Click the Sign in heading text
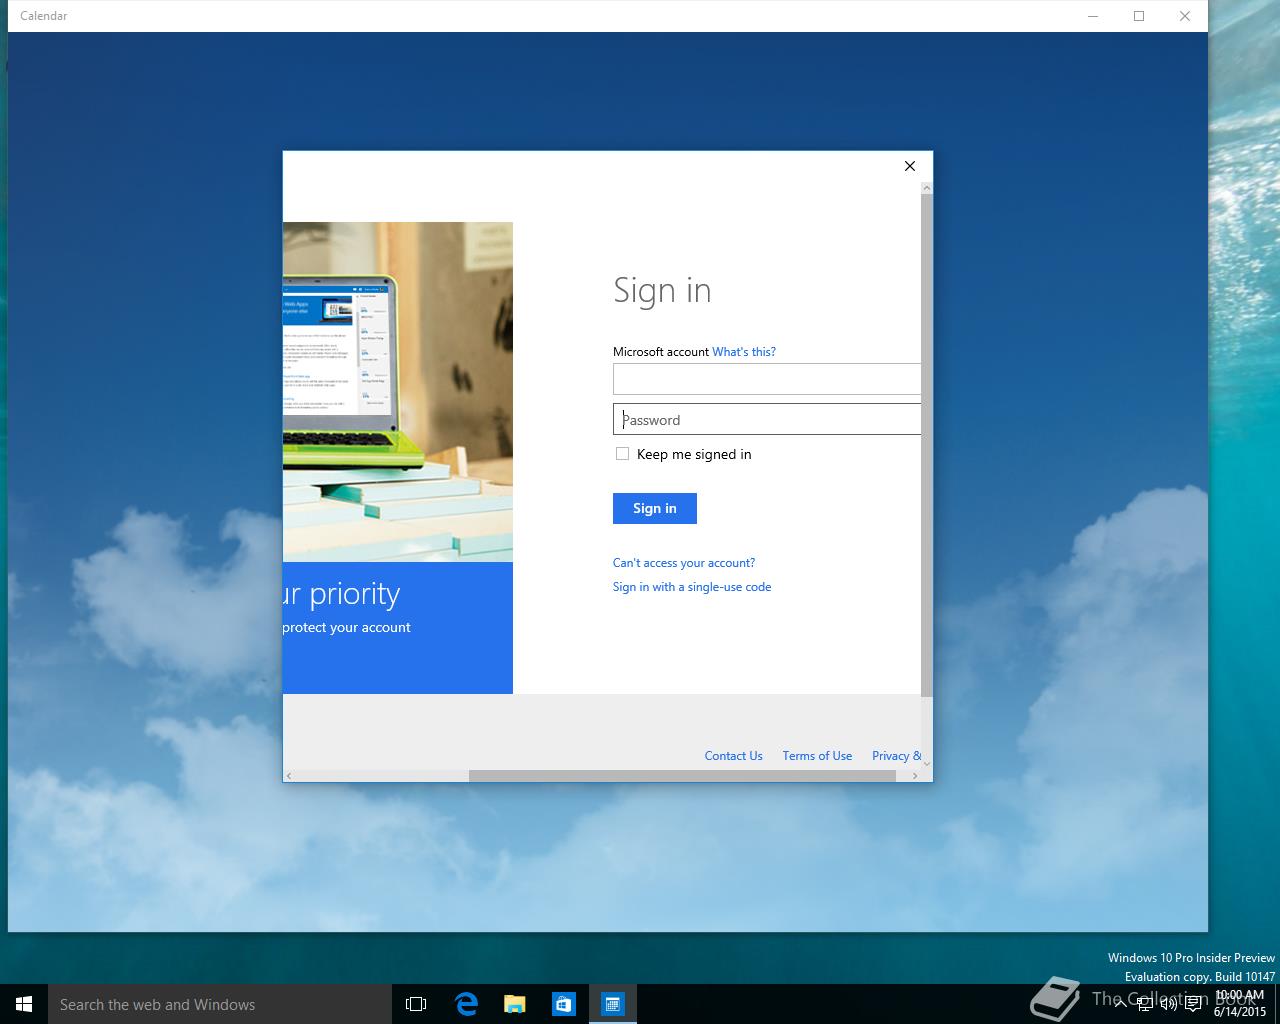 click(662, 290)
